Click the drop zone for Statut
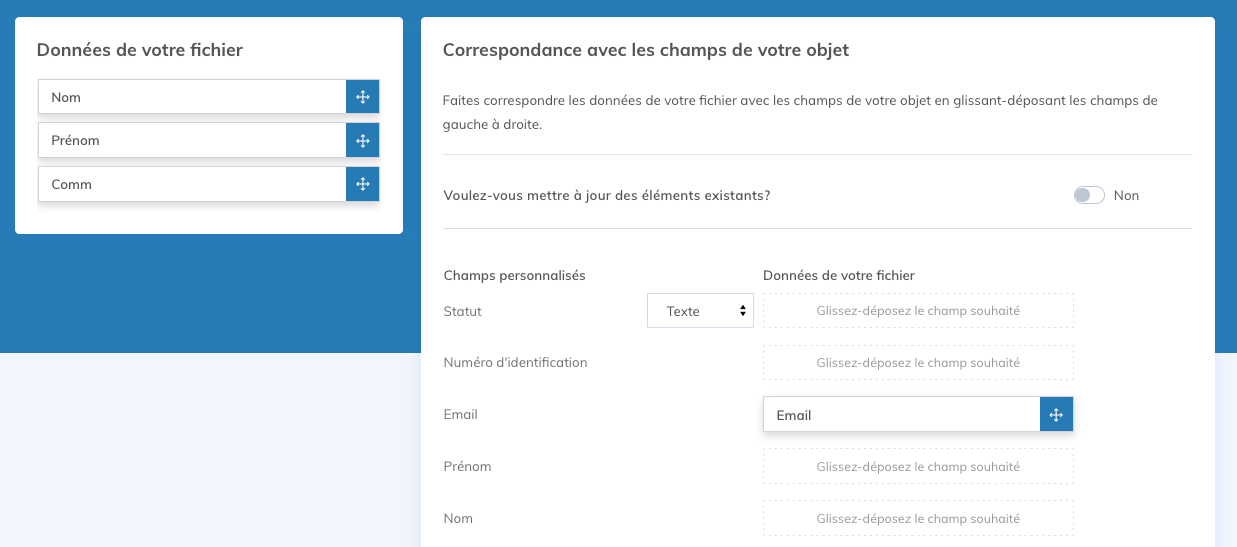Screen dimensions: 1237x547 [918, 311]
